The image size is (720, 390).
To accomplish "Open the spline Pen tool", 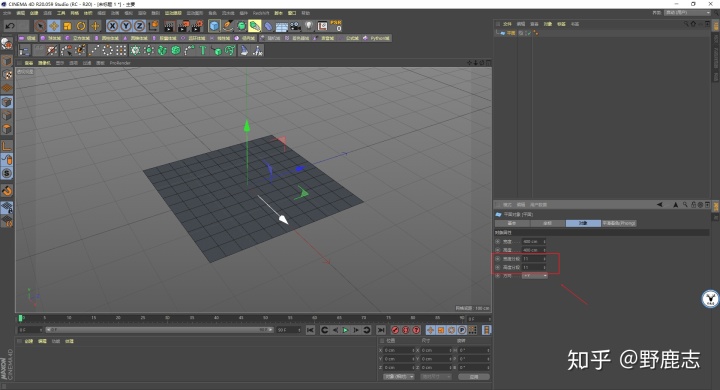I will (x=228, y=26).
